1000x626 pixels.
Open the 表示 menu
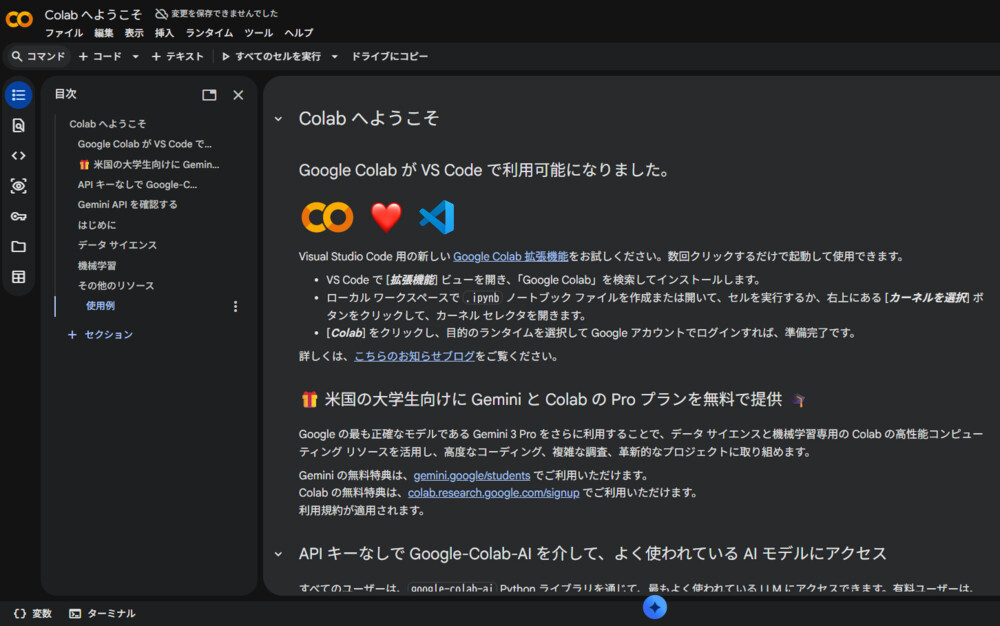coord(134,33)
